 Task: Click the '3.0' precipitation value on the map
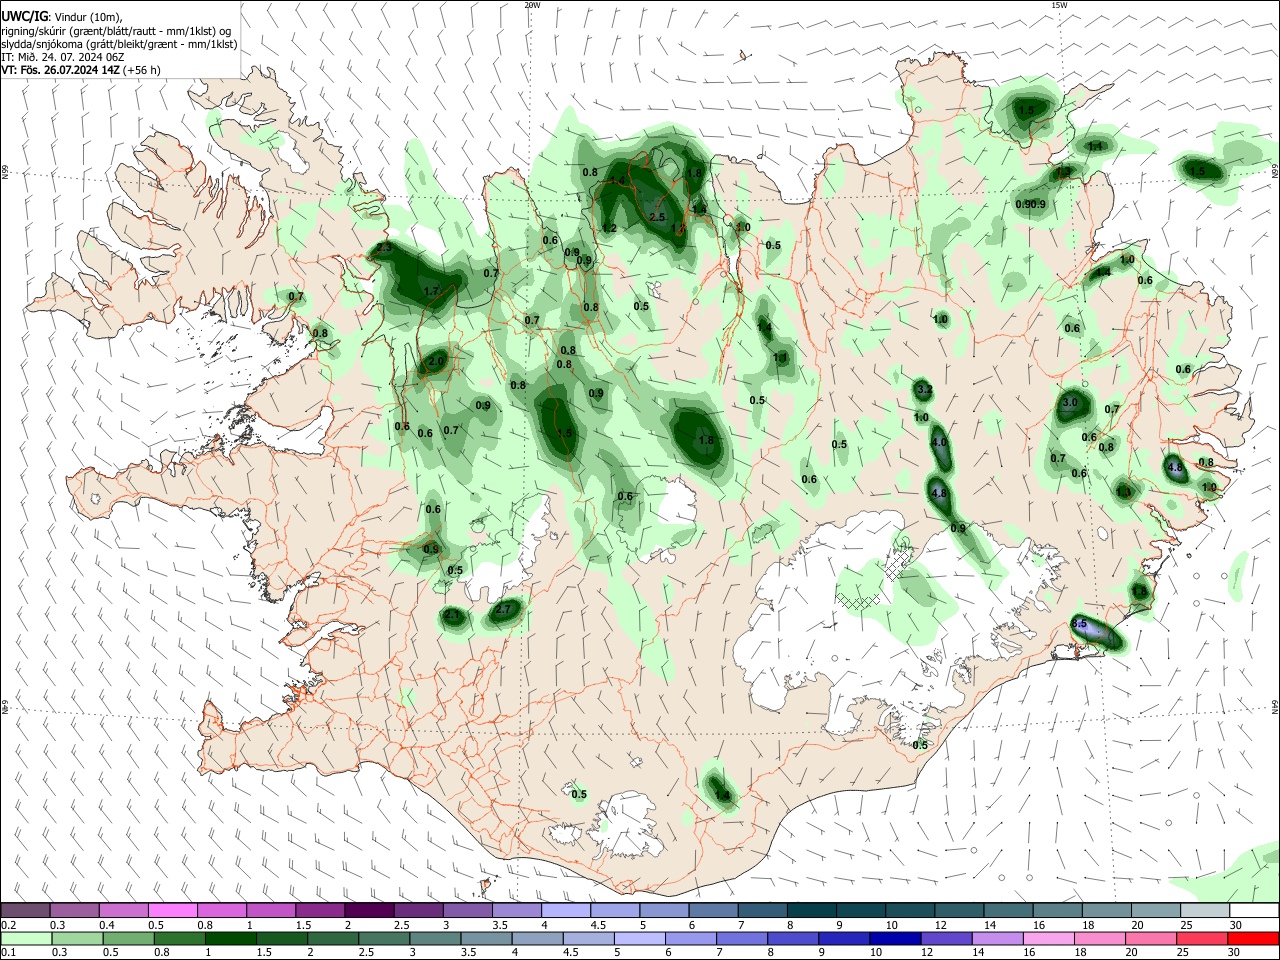(x=1070, y=403)
